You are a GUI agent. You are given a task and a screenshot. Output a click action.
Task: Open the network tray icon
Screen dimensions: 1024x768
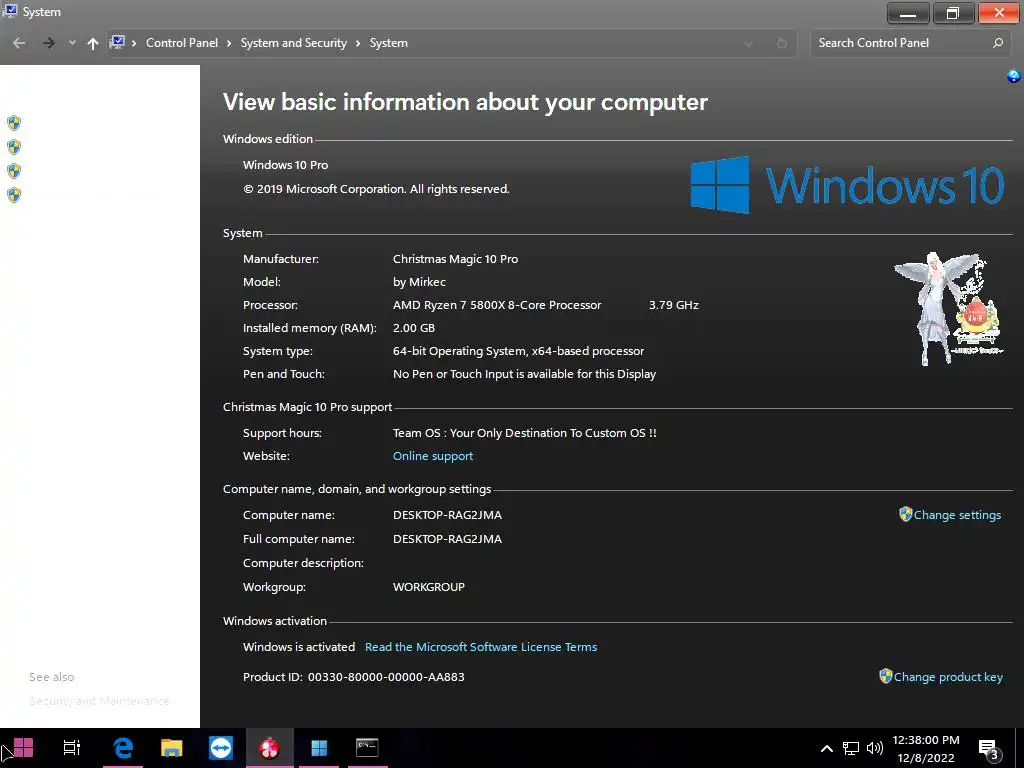pyautogui.click(x=850, y=748)
